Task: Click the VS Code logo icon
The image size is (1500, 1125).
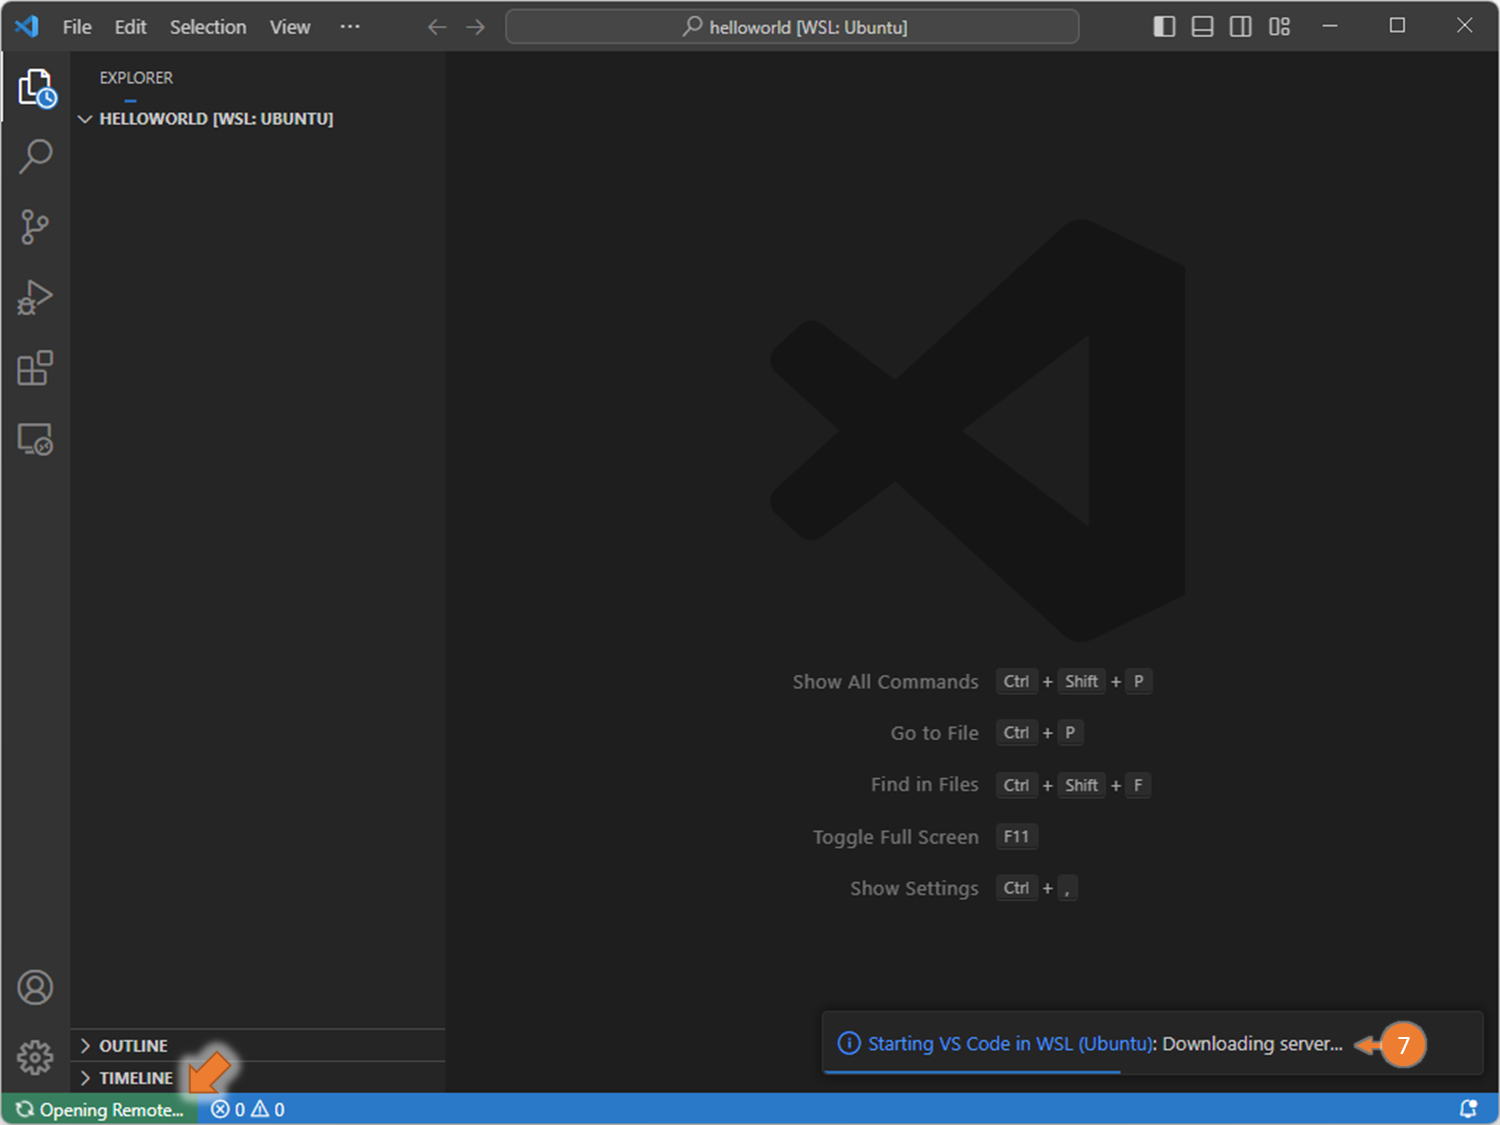Action: point(27,26)
